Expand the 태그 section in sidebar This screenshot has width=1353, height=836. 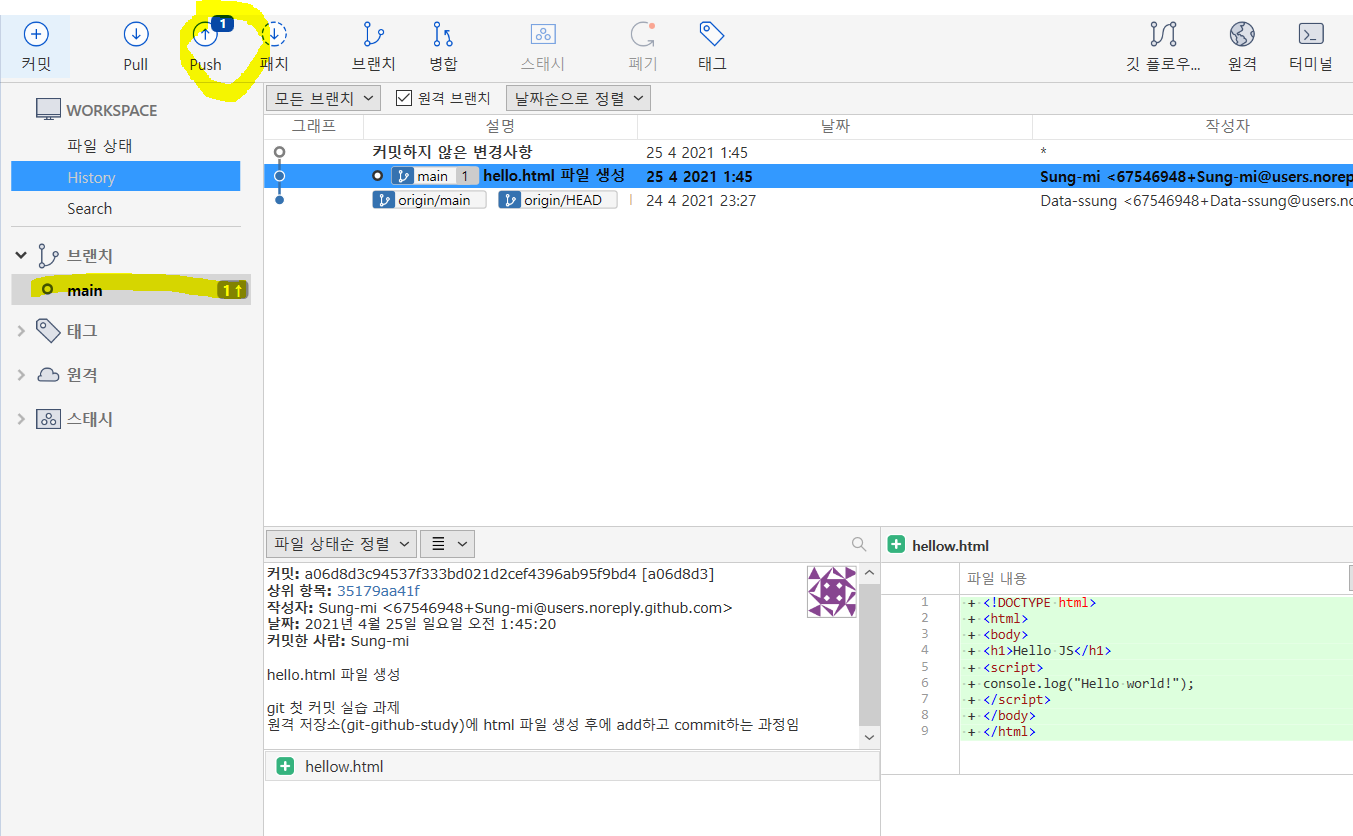pos(21,331)
